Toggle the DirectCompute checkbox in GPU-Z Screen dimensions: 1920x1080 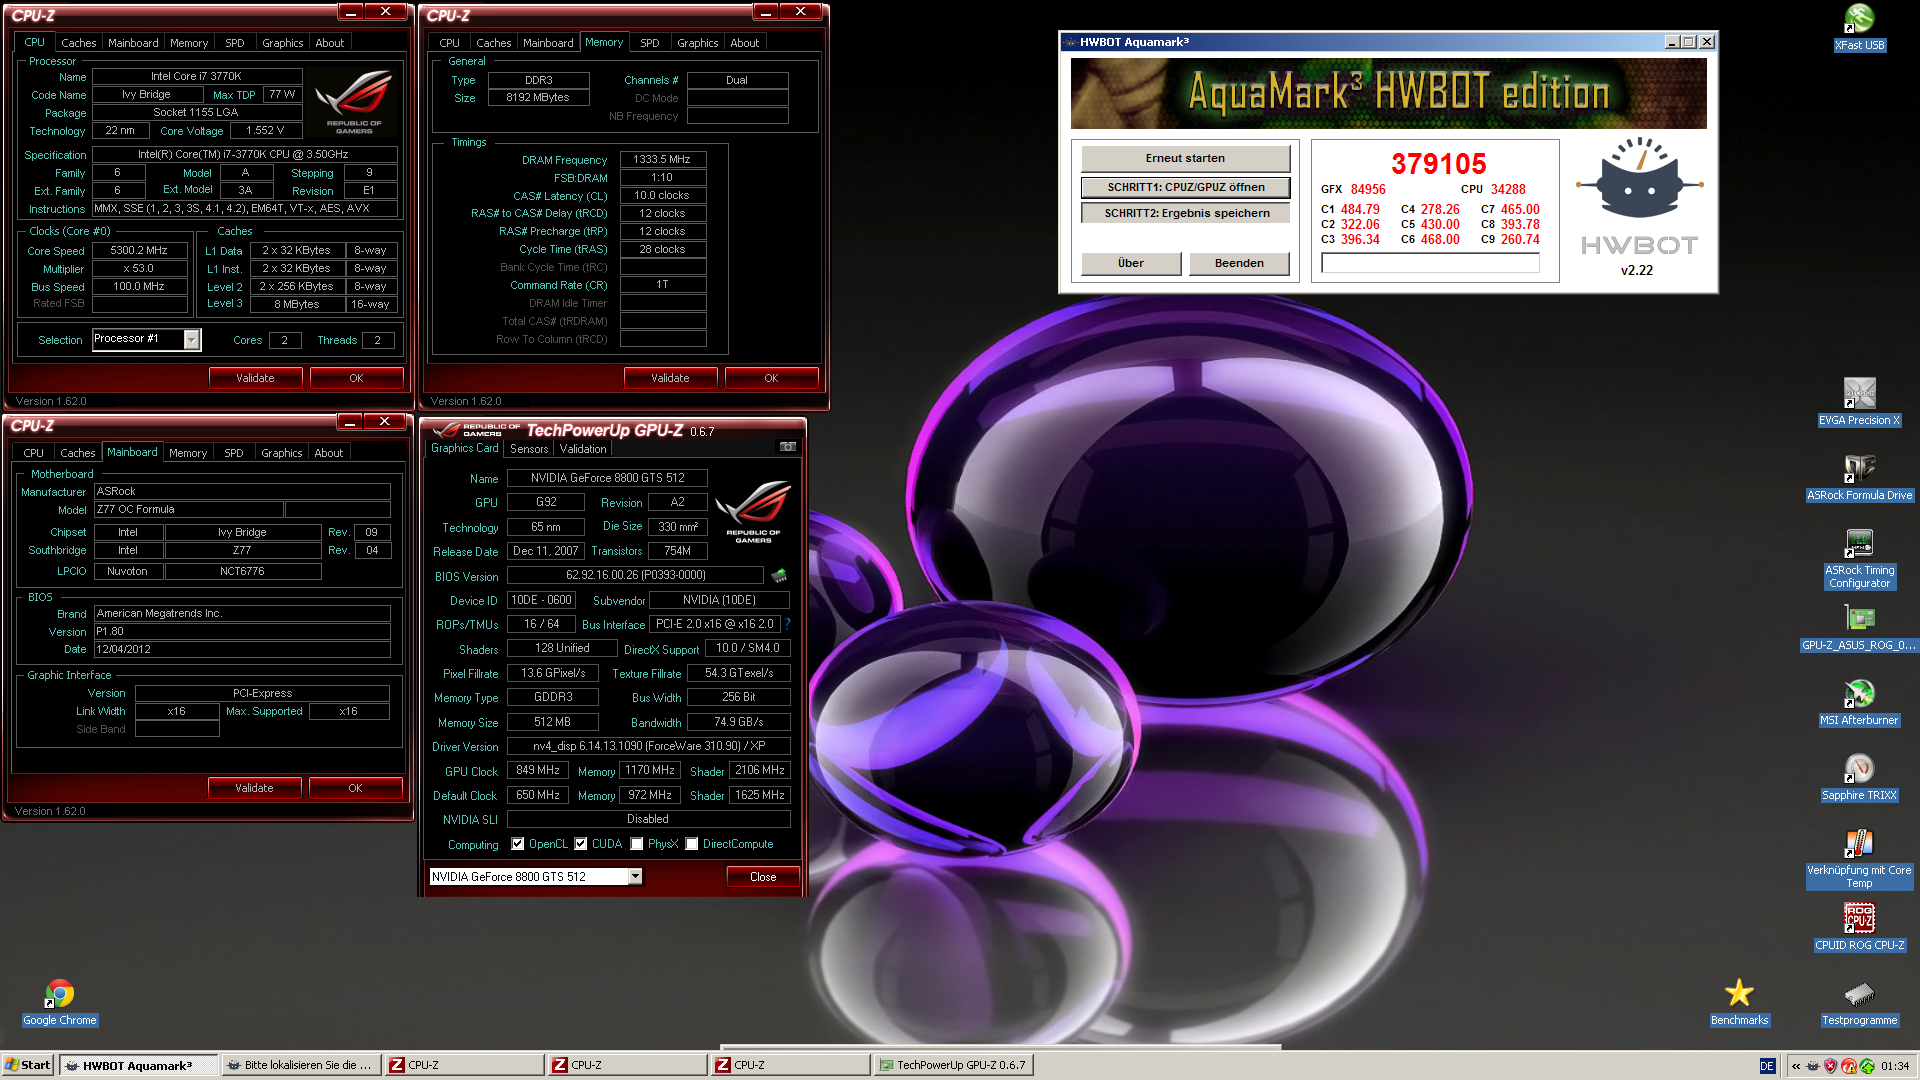pos(692,844)
